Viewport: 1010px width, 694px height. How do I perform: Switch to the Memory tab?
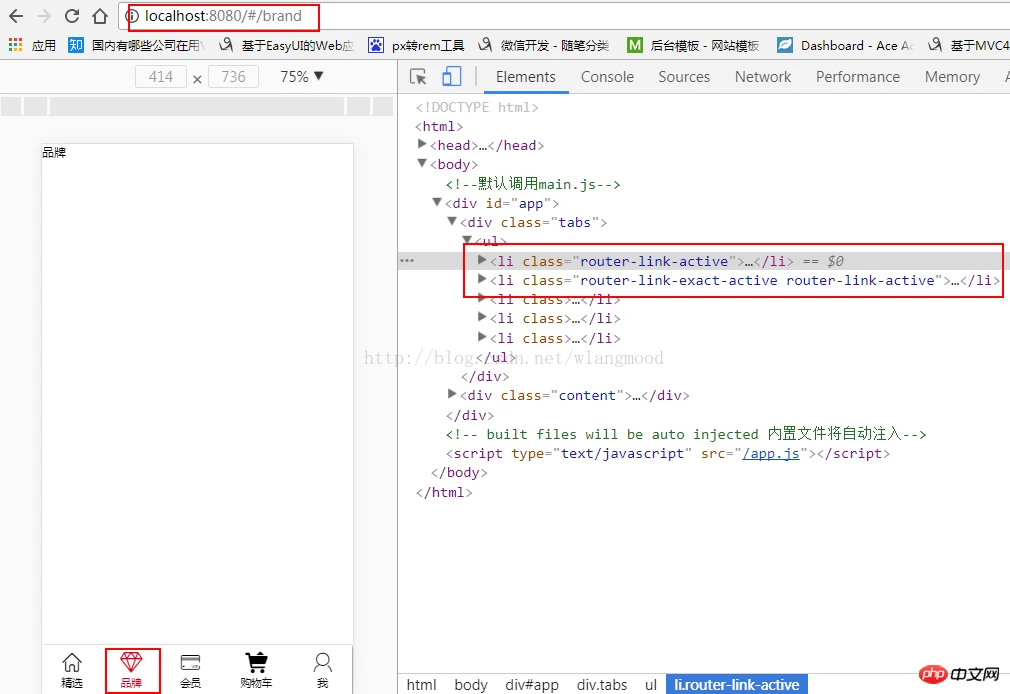(x=952, y=77)
